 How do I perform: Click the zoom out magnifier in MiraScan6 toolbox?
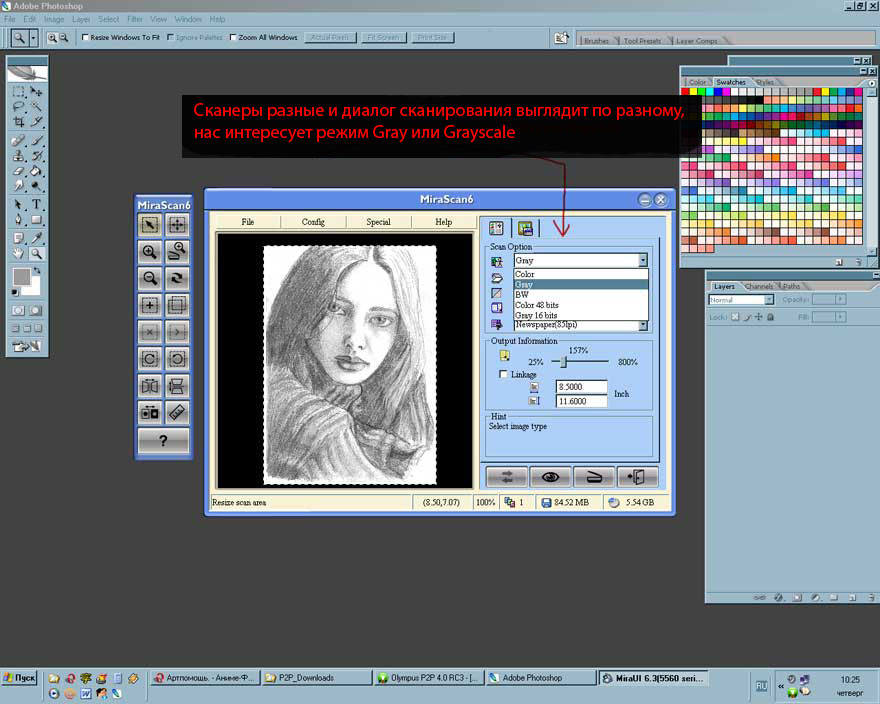(150, 278)
